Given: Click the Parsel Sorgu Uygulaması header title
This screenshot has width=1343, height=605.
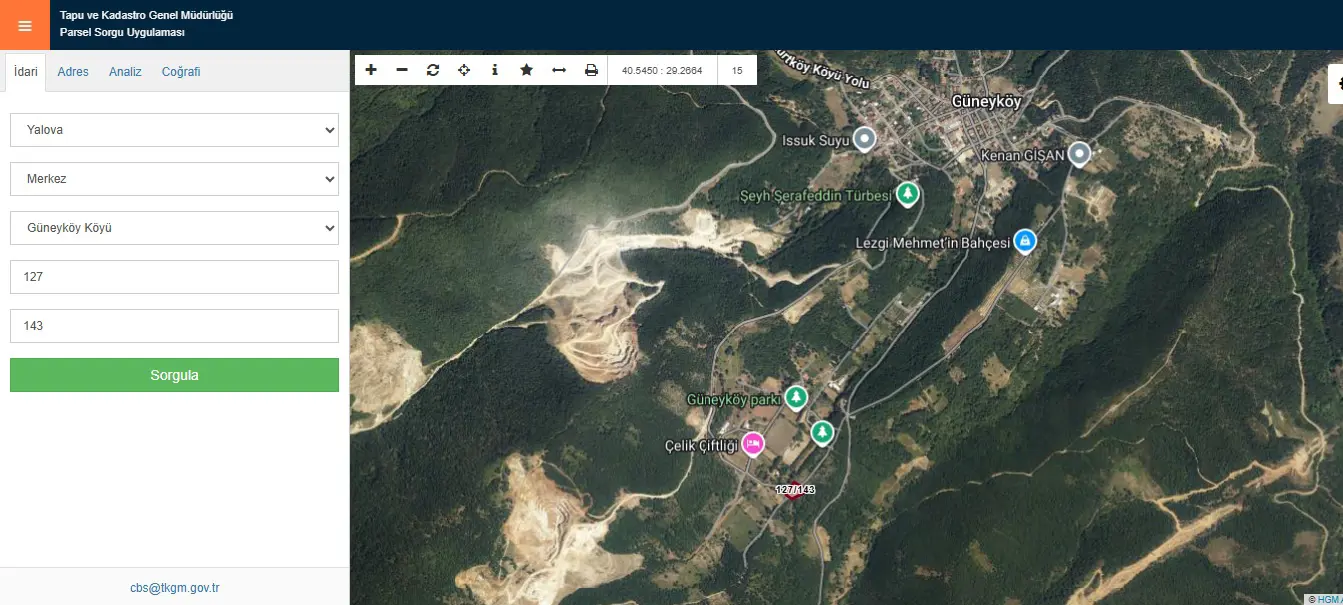Looking at the screenshot, I should pyautogui.click(x=122, y=33).
